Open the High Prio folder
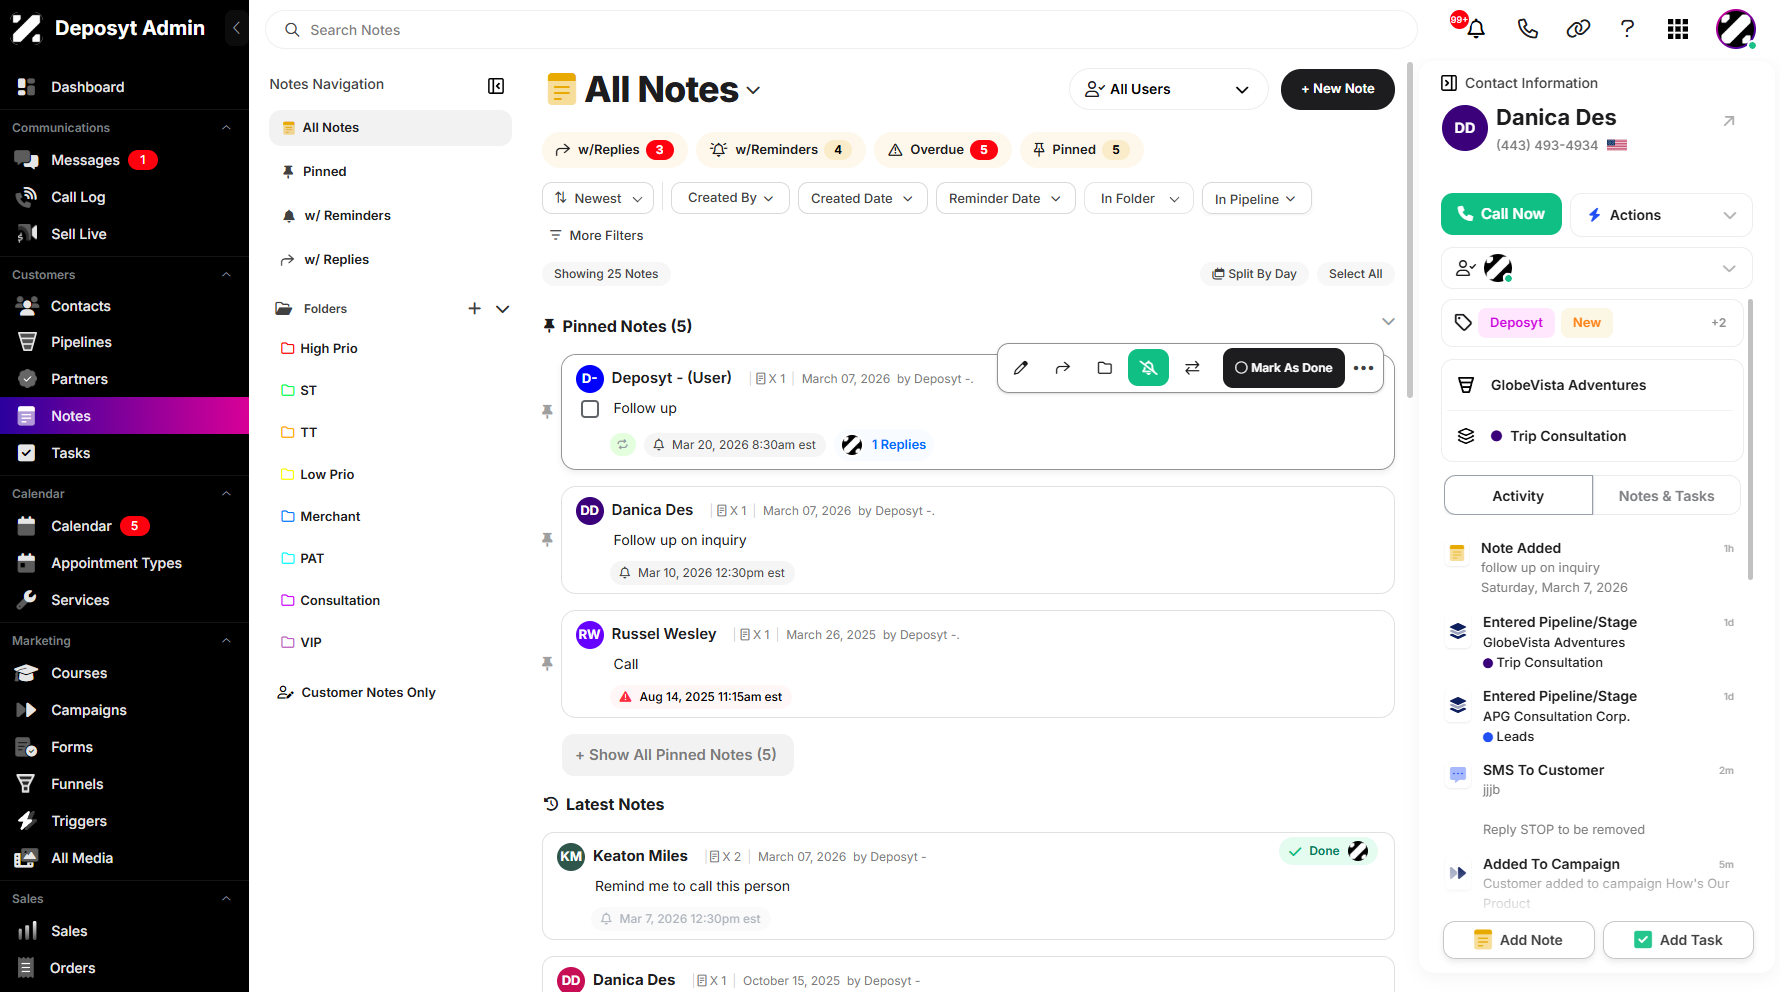The image size is (1780, 992). [328, 349]
